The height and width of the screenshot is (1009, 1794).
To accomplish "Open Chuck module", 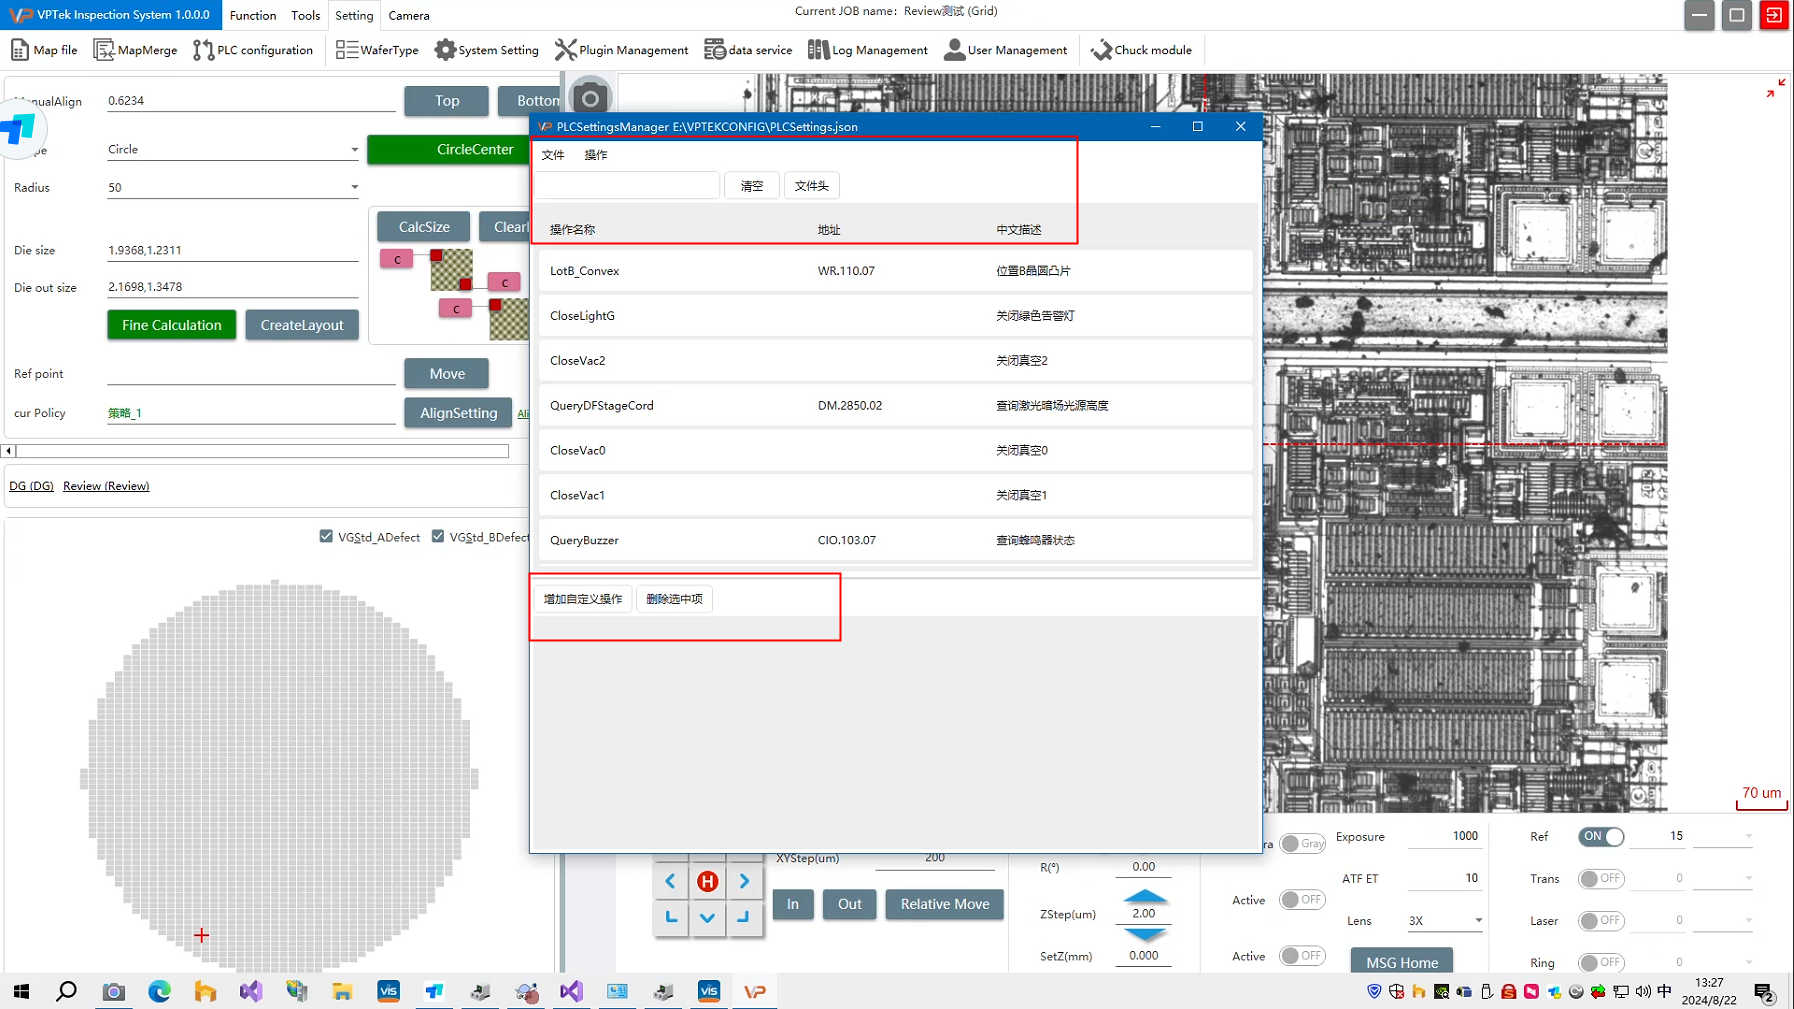I will [1141, 50].
